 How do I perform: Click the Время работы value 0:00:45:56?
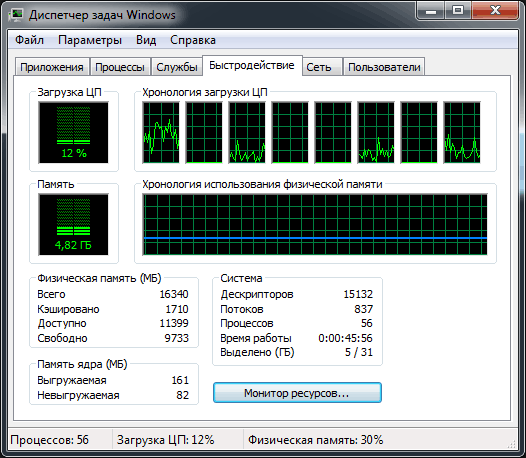[x=346, y=338]
